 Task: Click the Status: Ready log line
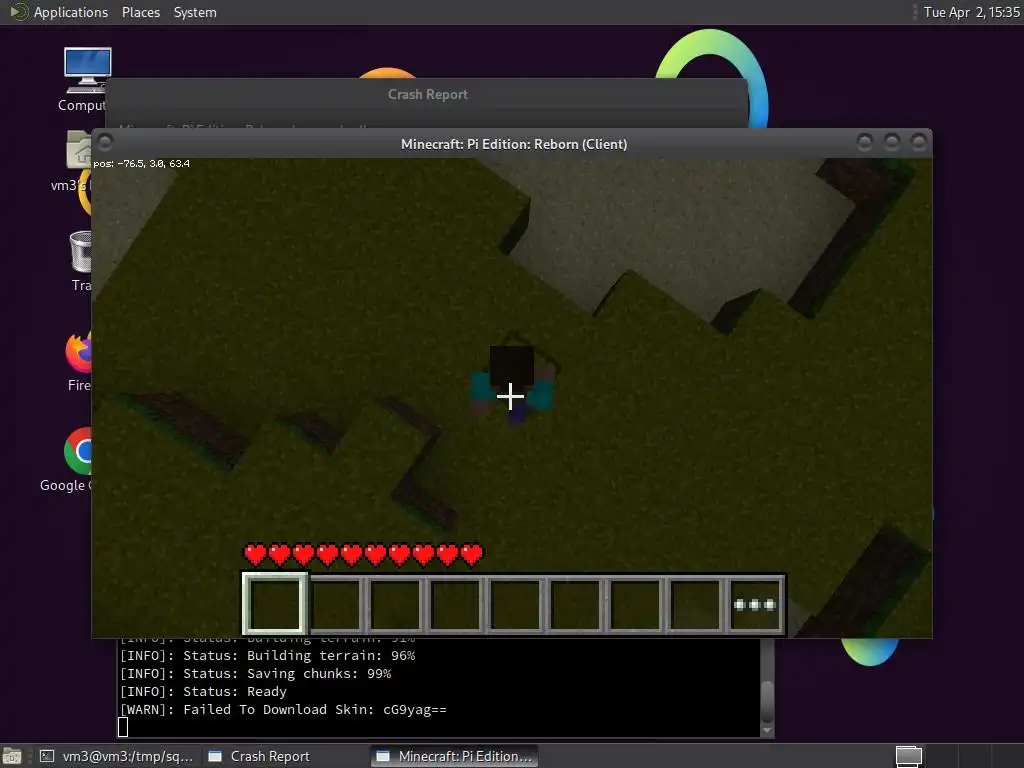203,692
